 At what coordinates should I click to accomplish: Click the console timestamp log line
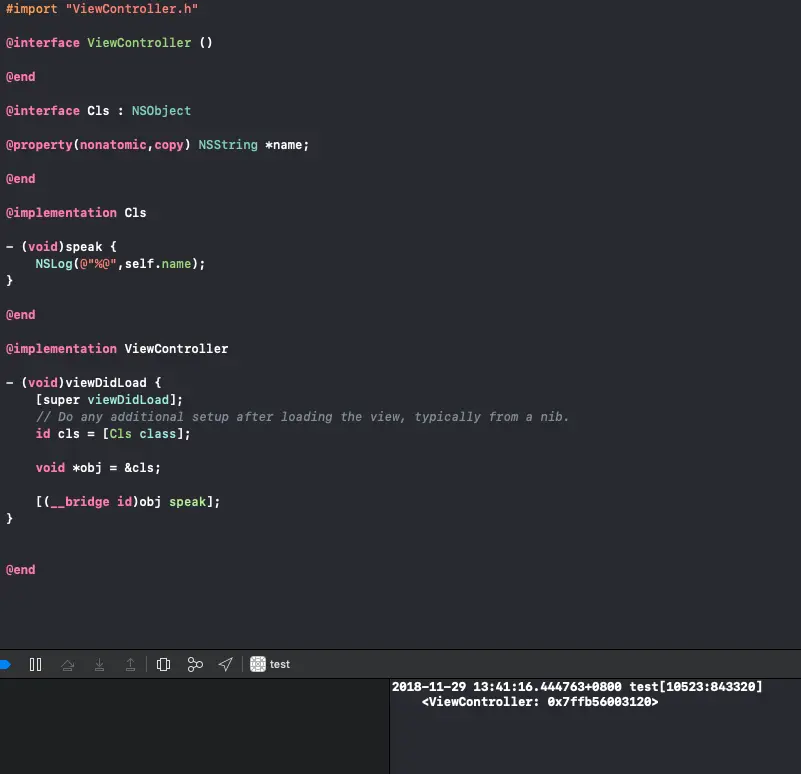(577, 687)
